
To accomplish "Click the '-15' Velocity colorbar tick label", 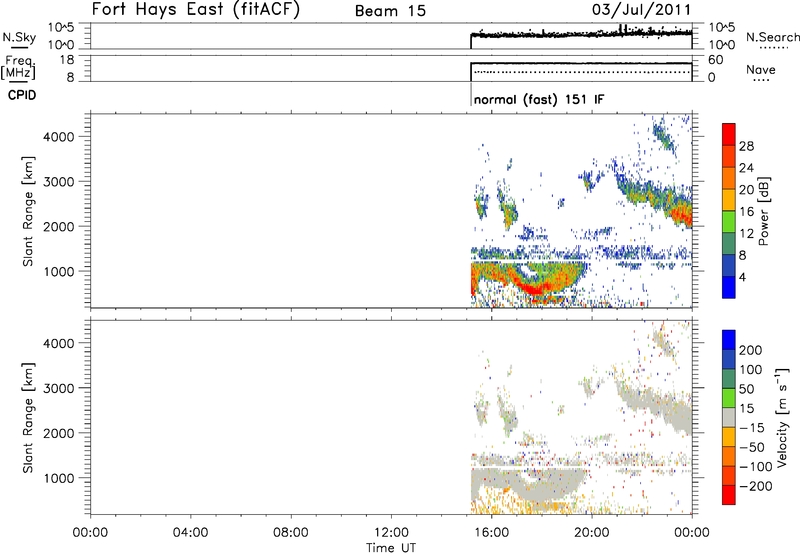I will (752, 428).
